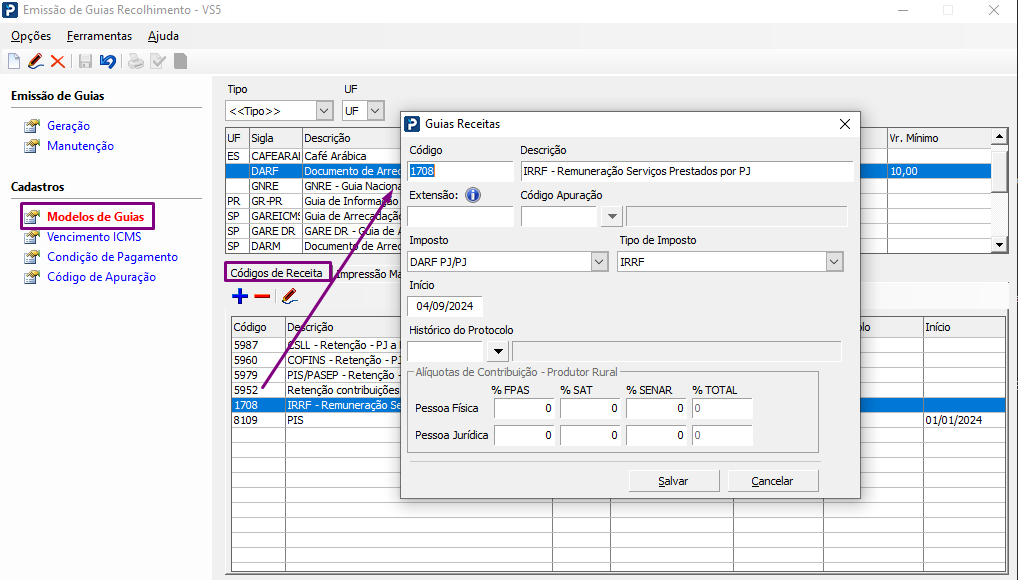Open the Tipo de Imposto dropdown showing IRRF
This screenshot has height=580, width=1018.
tap(834, 262)
